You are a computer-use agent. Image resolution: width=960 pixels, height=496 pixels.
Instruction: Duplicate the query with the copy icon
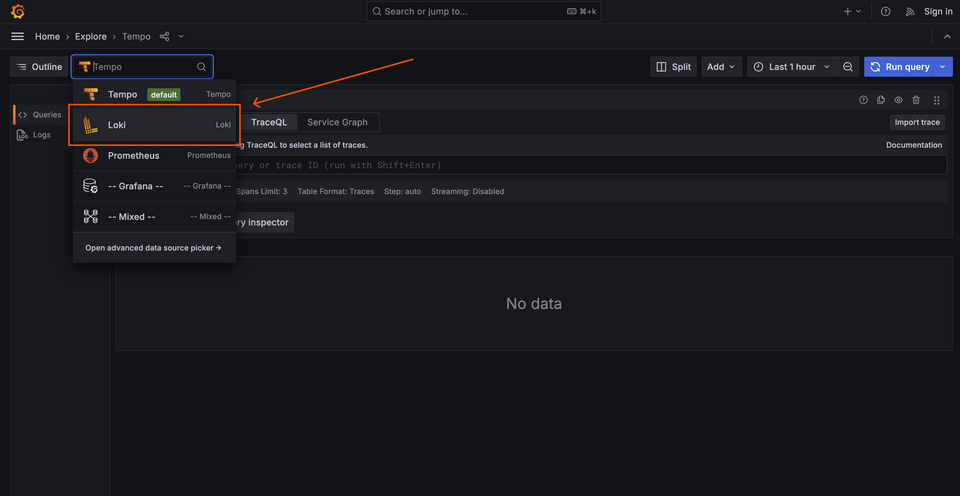[x=881, y=100]
